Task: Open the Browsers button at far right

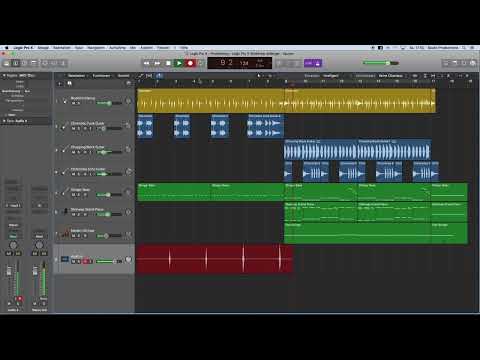Action: point(473,63)
